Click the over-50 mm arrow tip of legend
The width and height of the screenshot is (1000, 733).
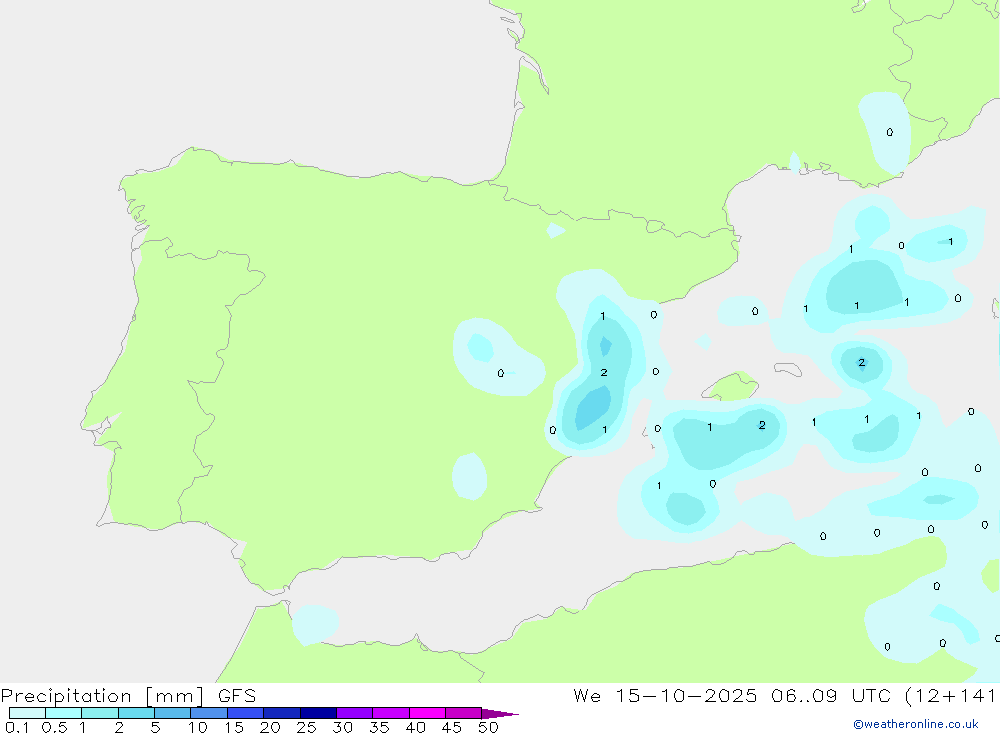[x=500, y=714]
